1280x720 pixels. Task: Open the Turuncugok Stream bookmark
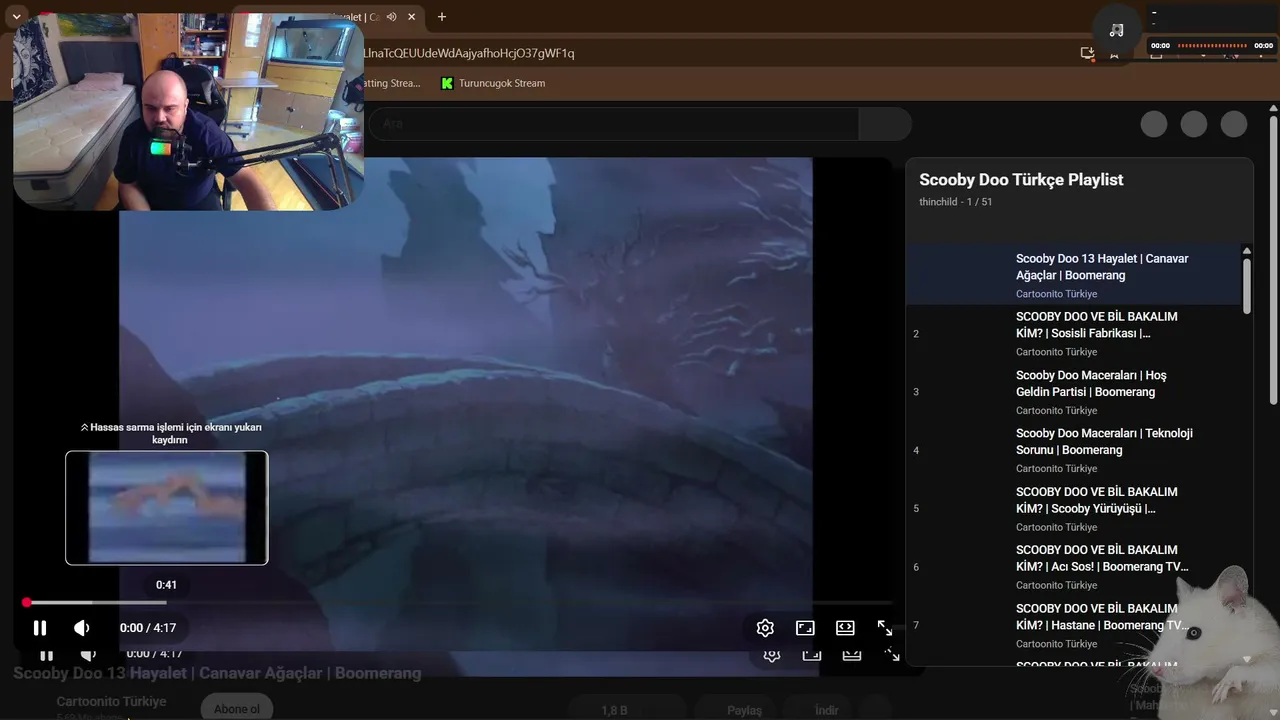[493, 83]
